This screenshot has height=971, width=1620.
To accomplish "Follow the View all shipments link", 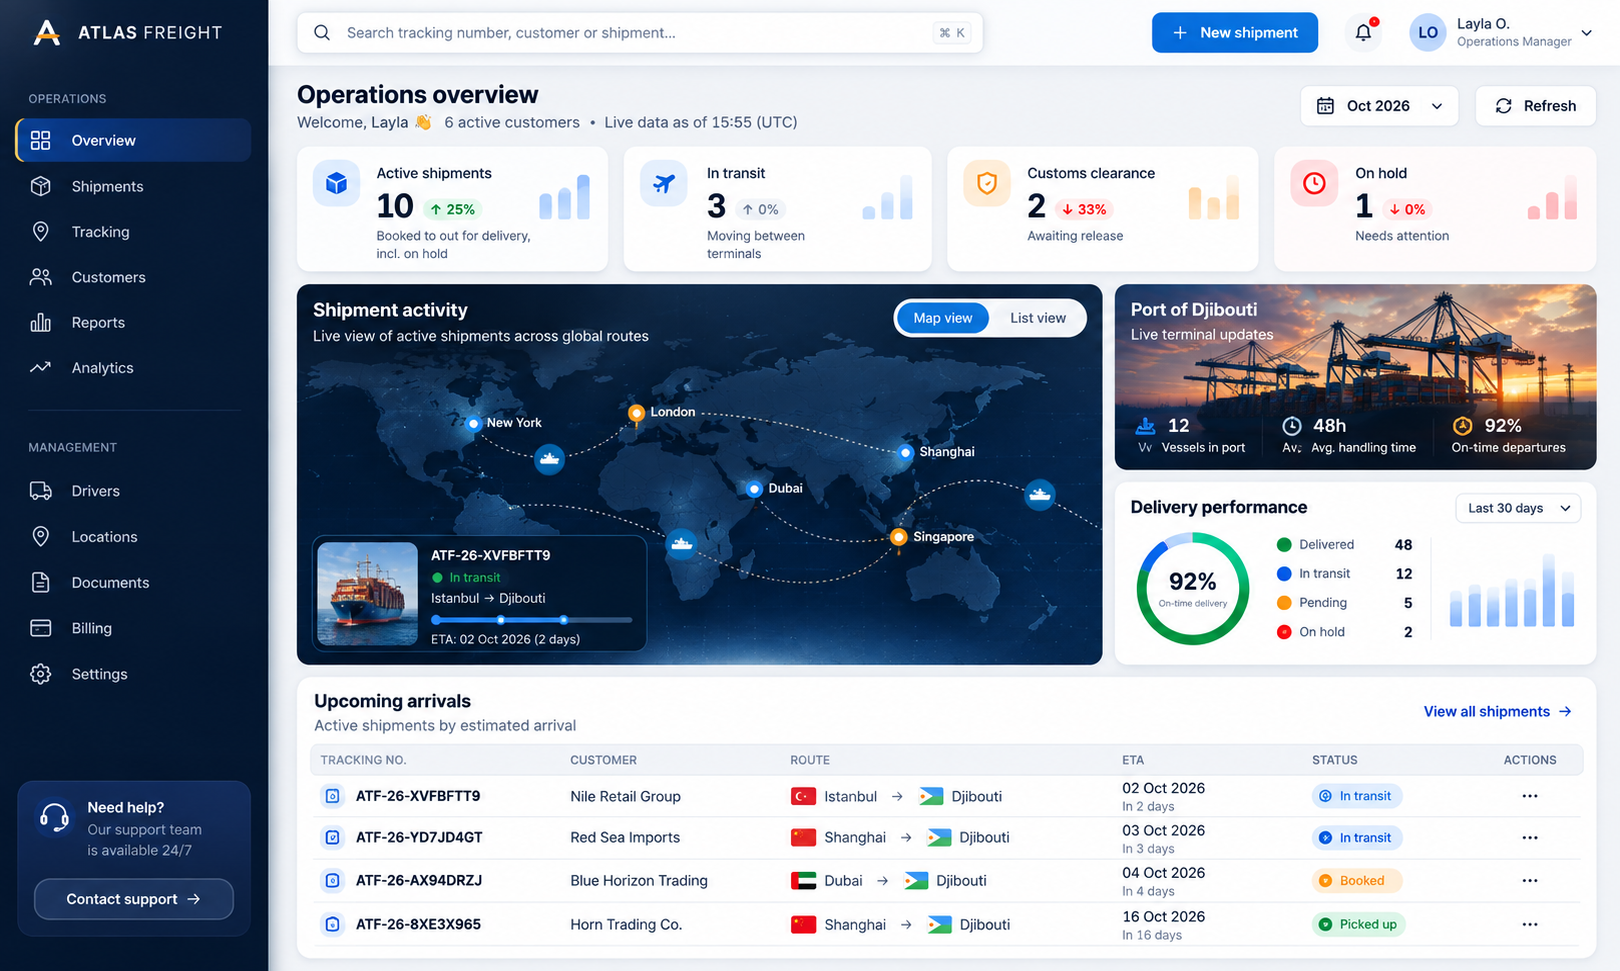I will point(1497,712).
